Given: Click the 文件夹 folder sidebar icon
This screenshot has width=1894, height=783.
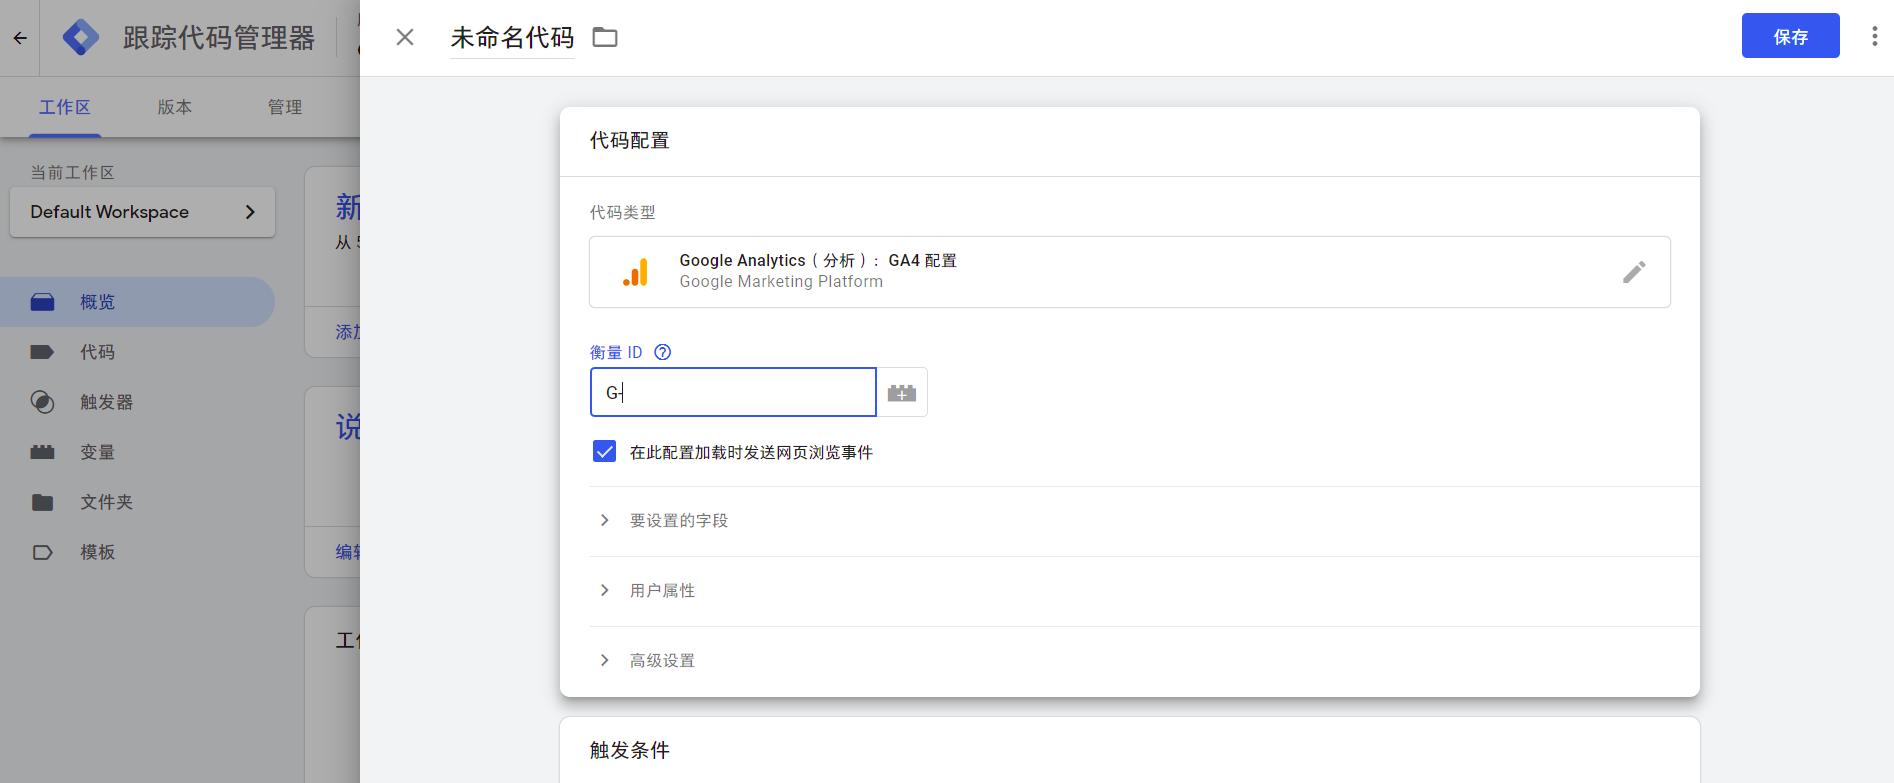Looking at the screenshot, I should 42,502.
